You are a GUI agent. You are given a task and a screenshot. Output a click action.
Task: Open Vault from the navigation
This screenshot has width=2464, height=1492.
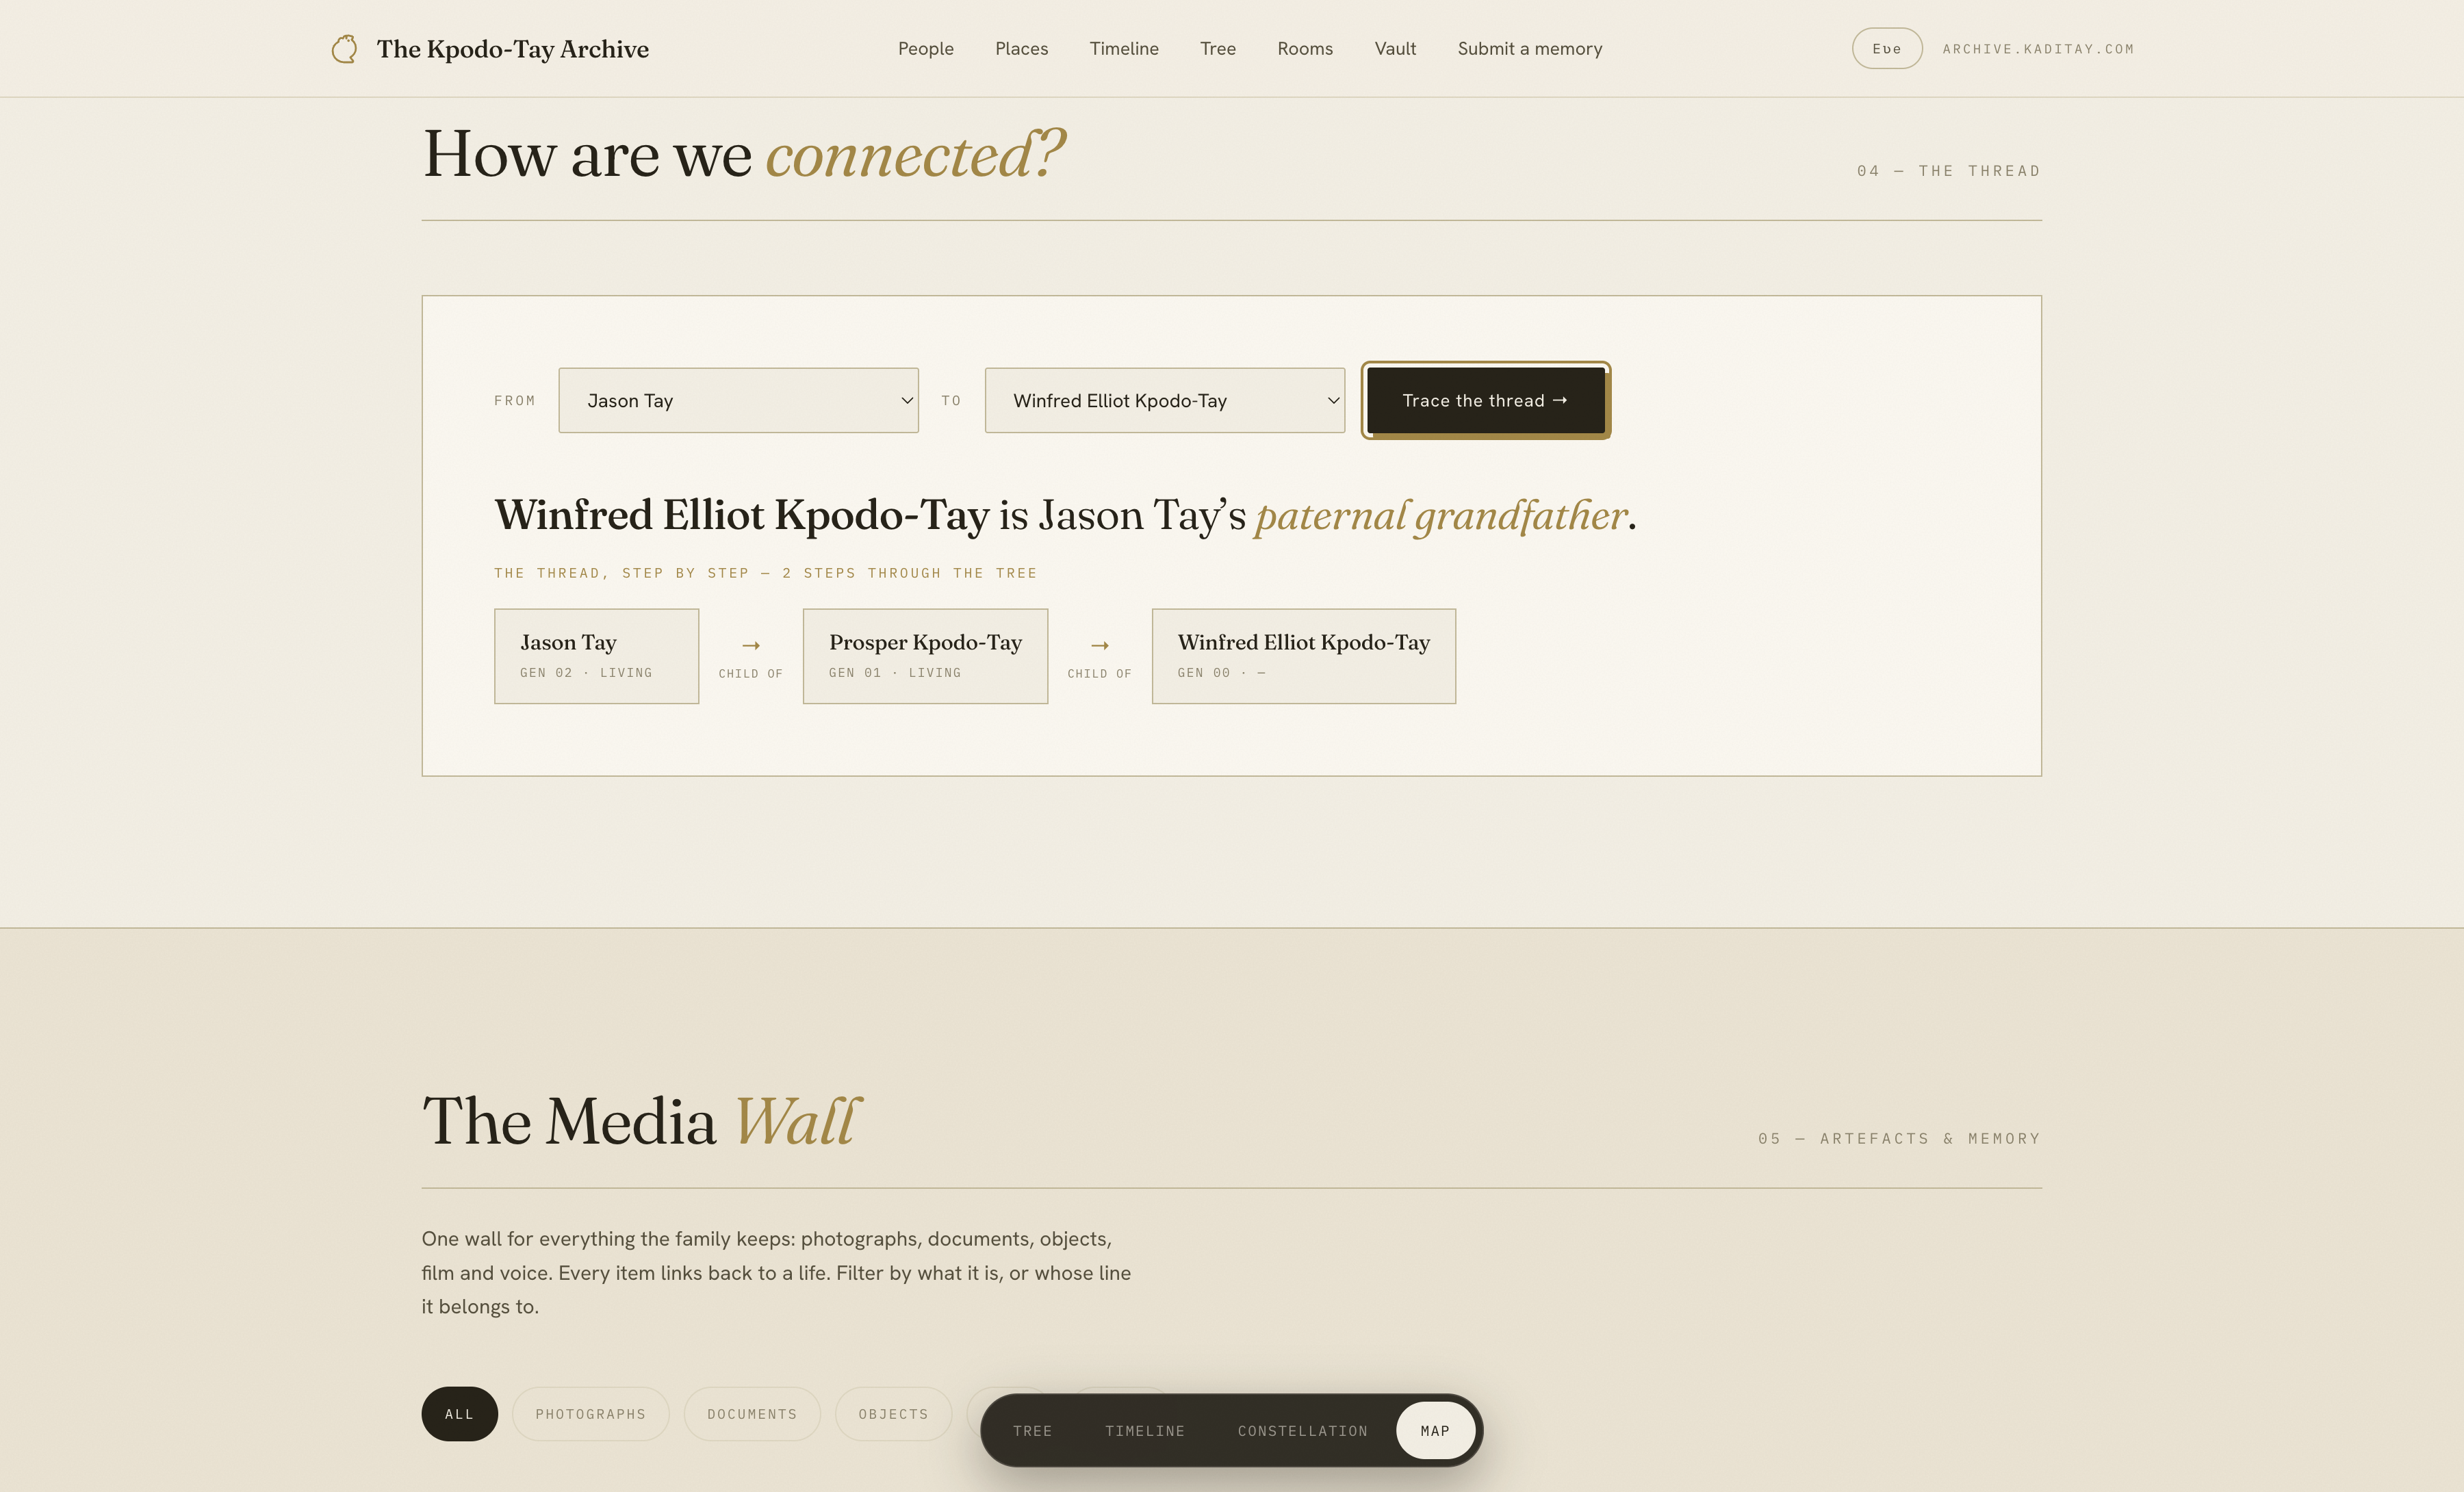1395,49
